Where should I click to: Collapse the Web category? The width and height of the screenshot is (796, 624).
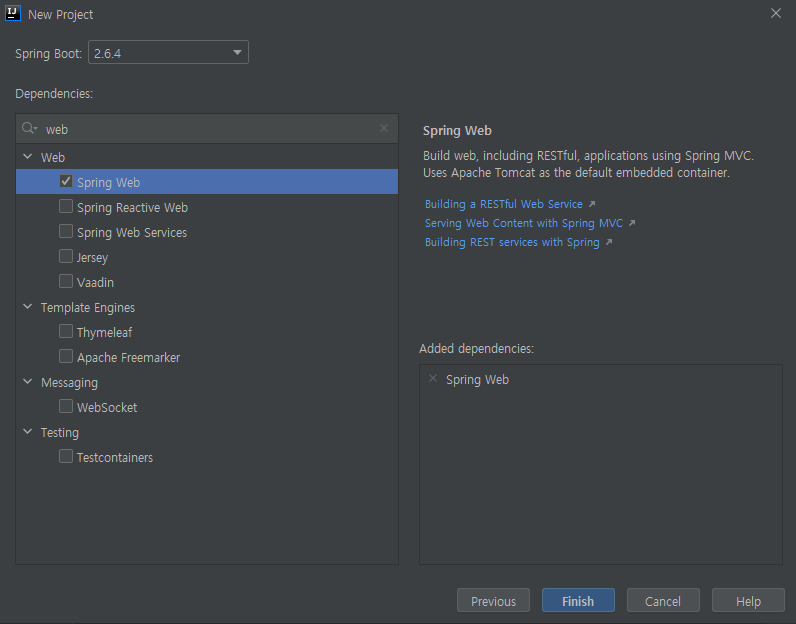(28, 157)
